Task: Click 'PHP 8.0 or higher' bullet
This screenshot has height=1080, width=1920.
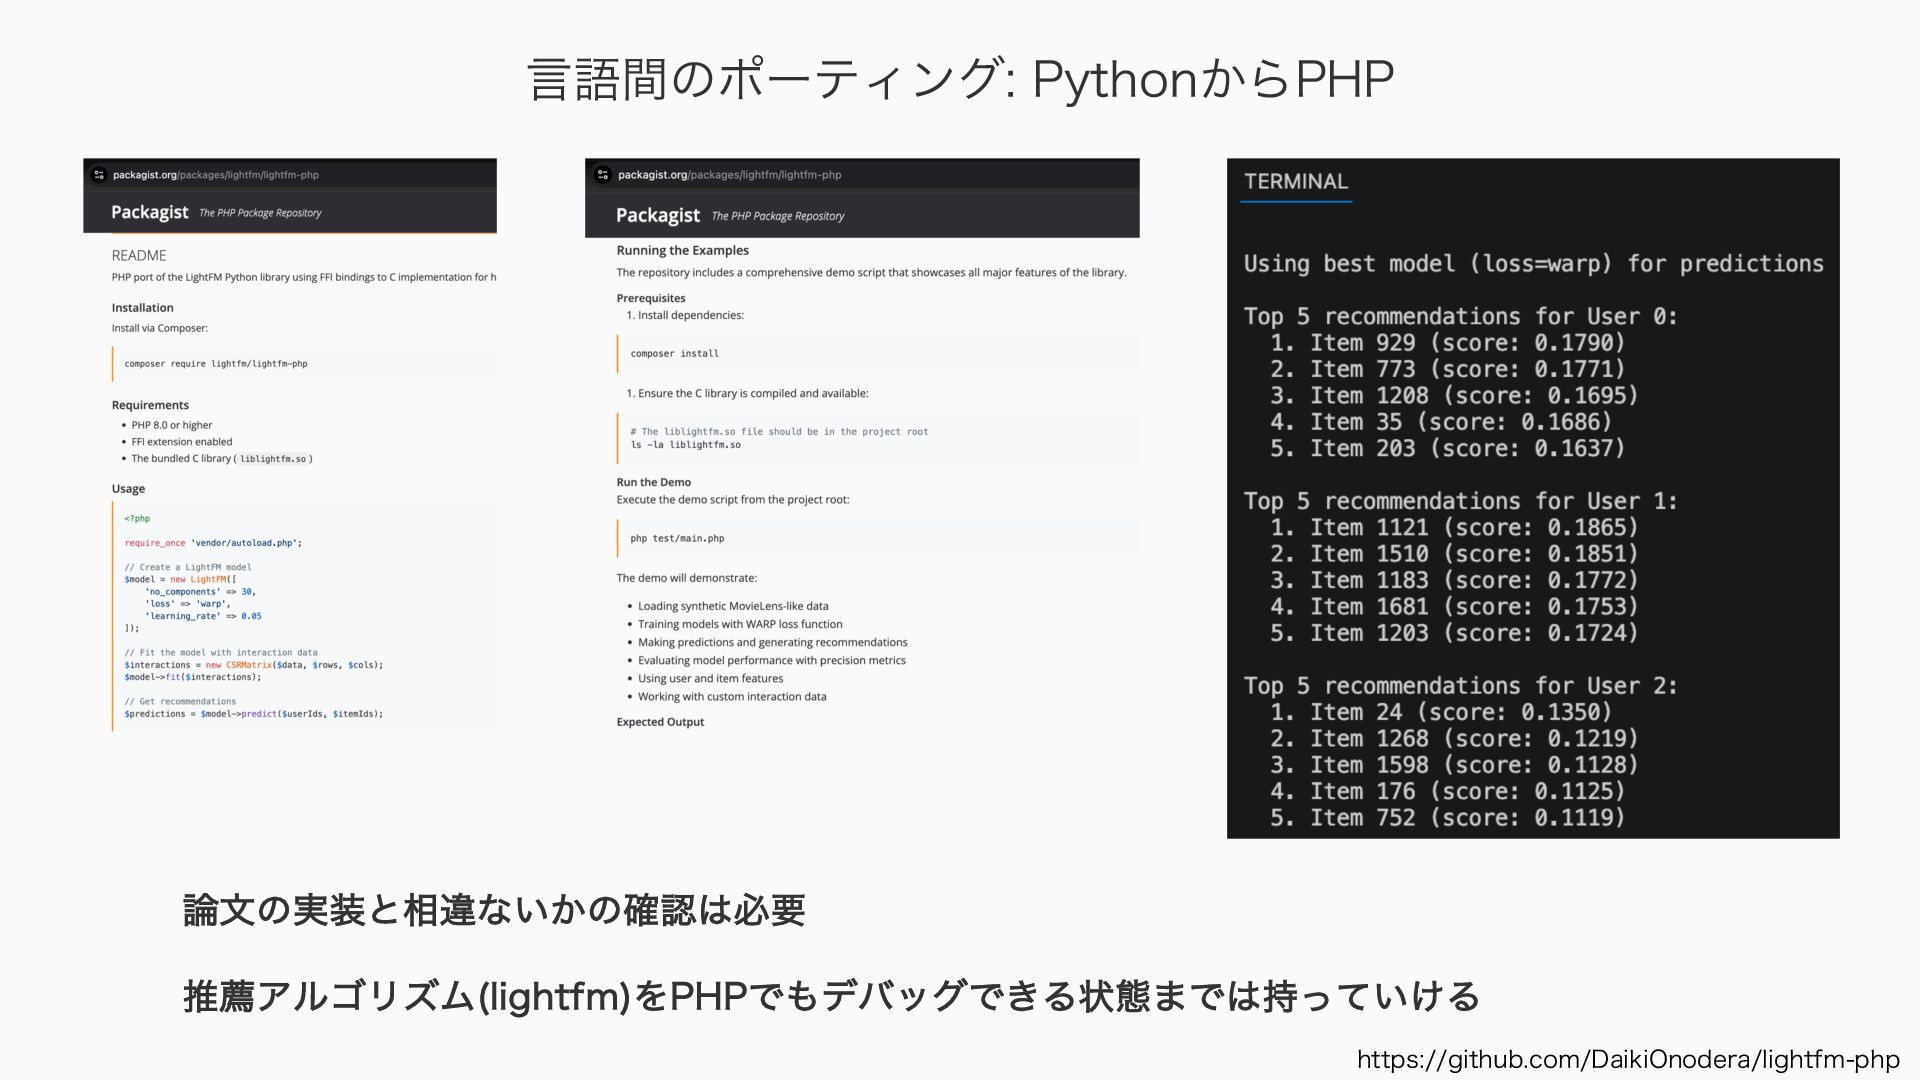Action: pos(172,425)
